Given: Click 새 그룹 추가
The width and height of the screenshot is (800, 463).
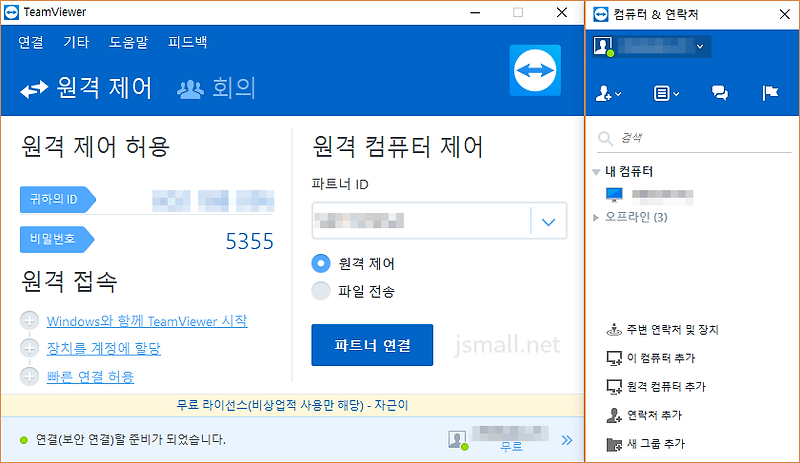Looking at the screenshot, I should [645, 444].
